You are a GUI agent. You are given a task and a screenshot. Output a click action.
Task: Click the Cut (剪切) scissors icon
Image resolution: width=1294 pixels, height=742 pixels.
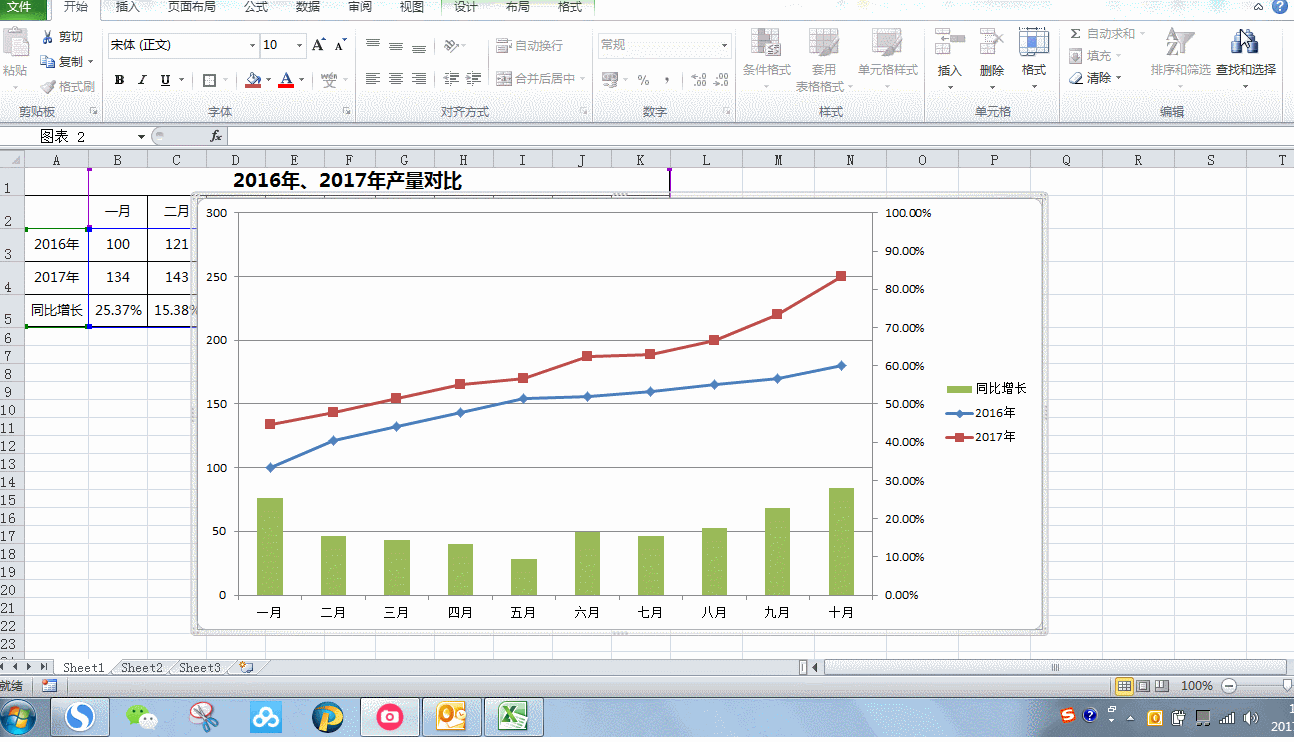47,37
